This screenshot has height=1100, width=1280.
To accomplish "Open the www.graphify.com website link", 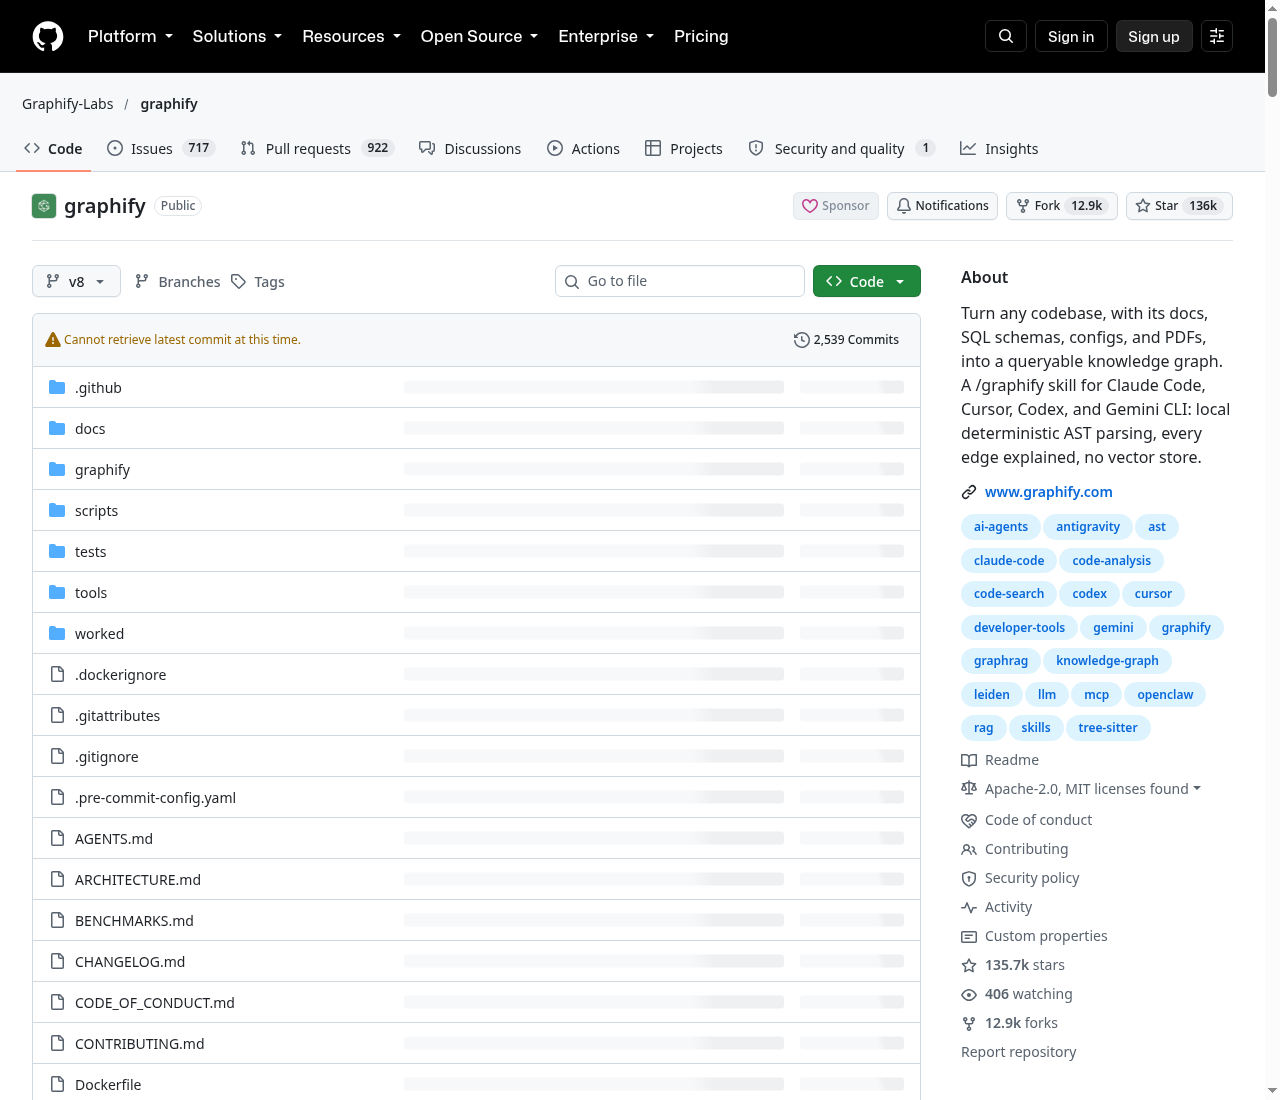I will [1049, 492].
